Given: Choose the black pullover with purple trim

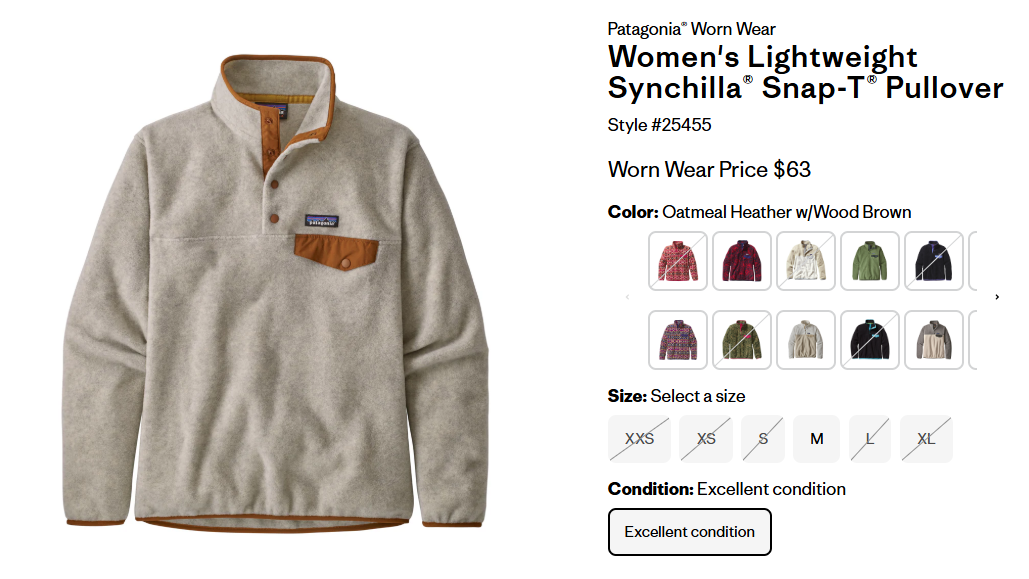Looking at the screenshot, I should click(x=933, y=261).
